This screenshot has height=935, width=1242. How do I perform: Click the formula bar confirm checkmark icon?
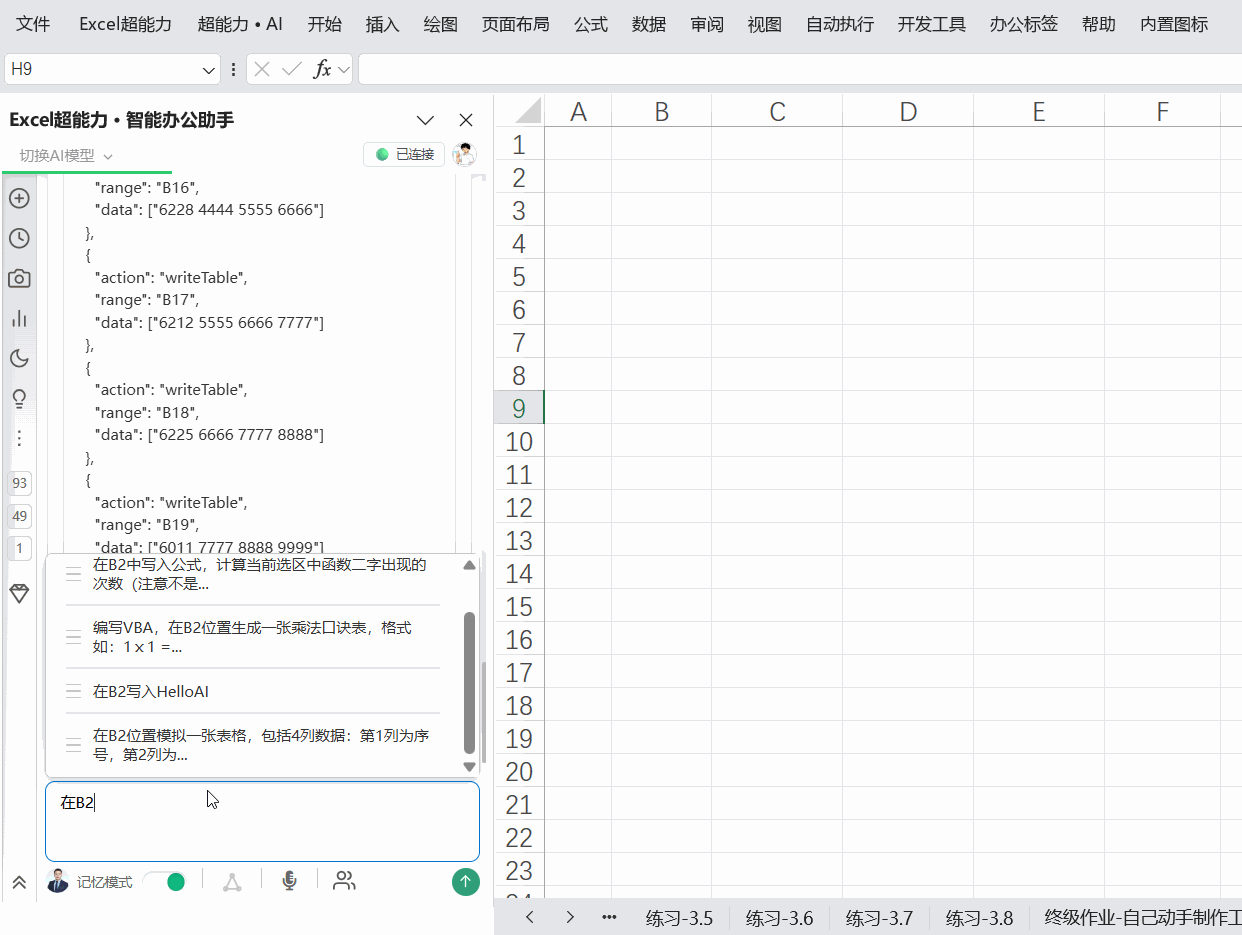coord(292,69)
